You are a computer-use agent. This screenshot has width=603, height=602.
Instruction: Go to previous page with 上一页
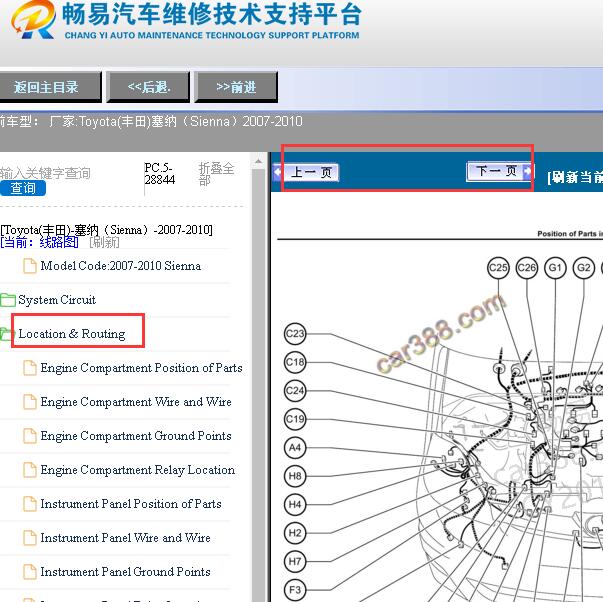pos(306,172)
